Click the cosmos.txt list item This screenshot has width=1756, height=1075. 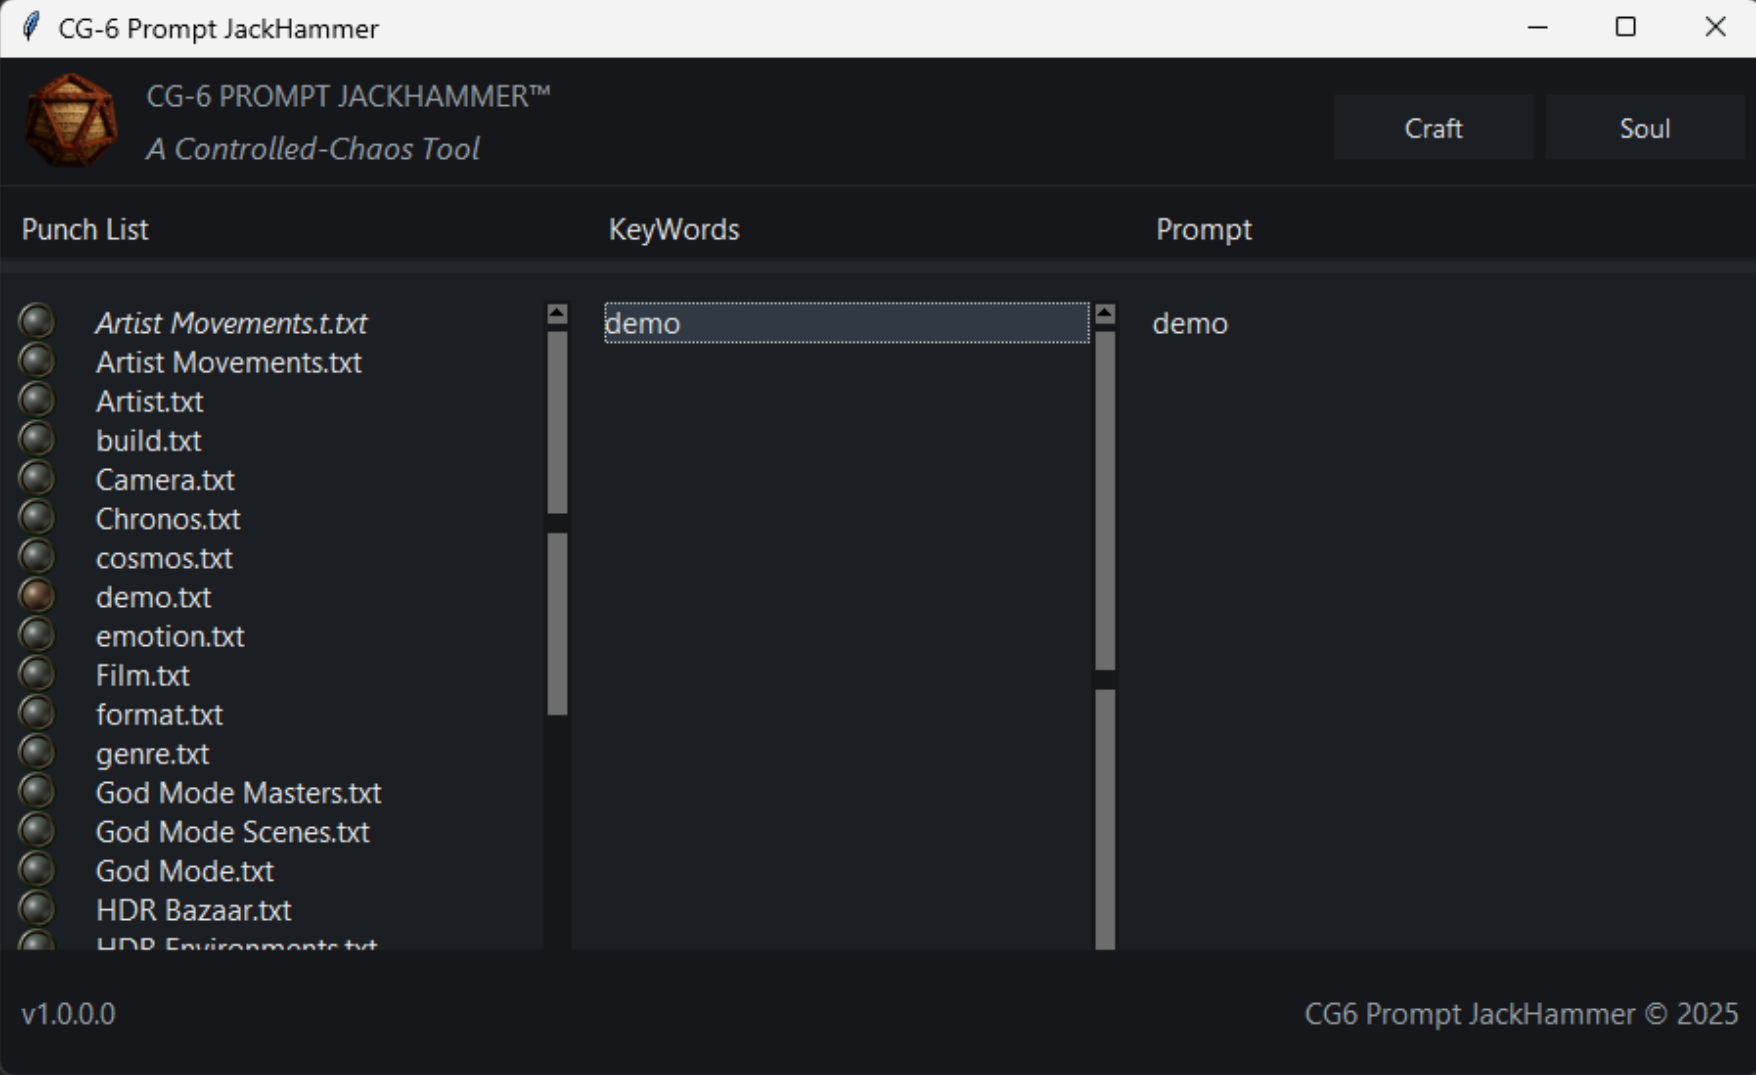[x=164, y=558]
